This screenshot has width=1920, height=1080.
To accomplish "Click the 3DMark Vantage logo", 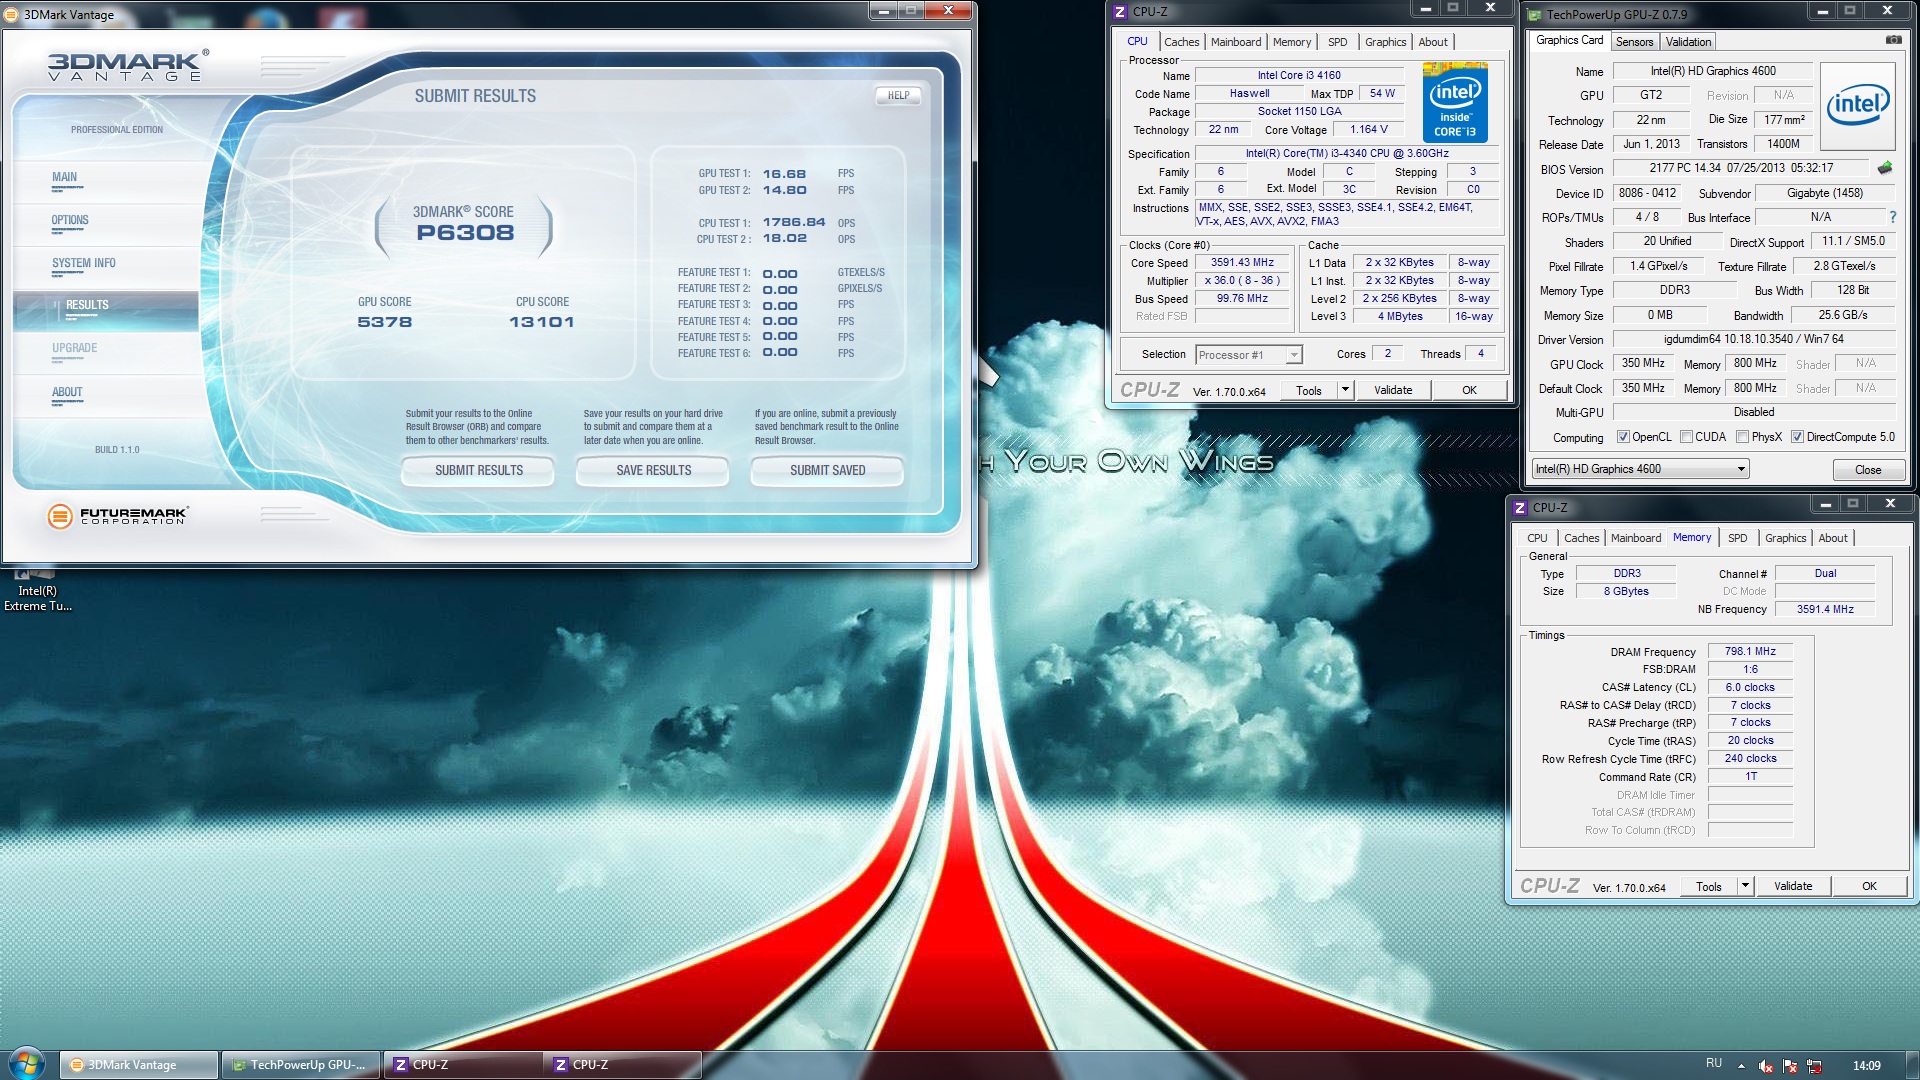I will point(128,65).
